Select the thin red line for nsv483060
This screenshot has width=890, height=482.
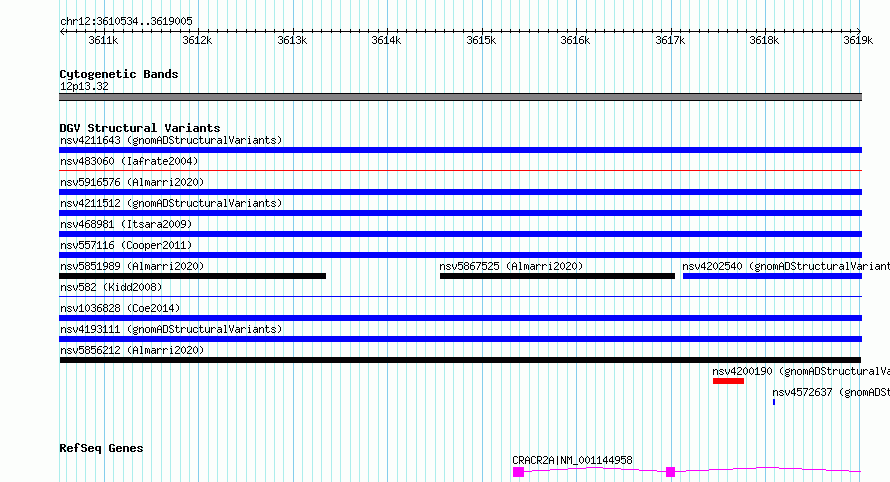(x=460, y=170)
